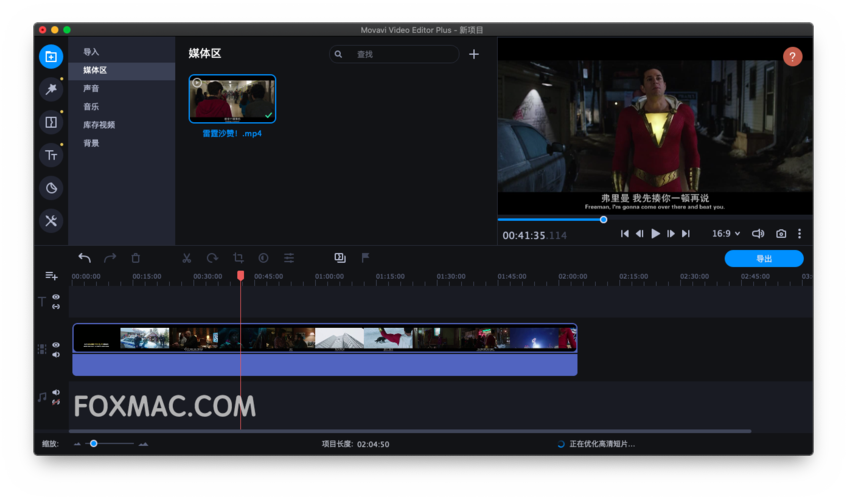Click the blue 导出 export button
The image size is (847, 500).
pyautogui.click(x=764, y=259)
